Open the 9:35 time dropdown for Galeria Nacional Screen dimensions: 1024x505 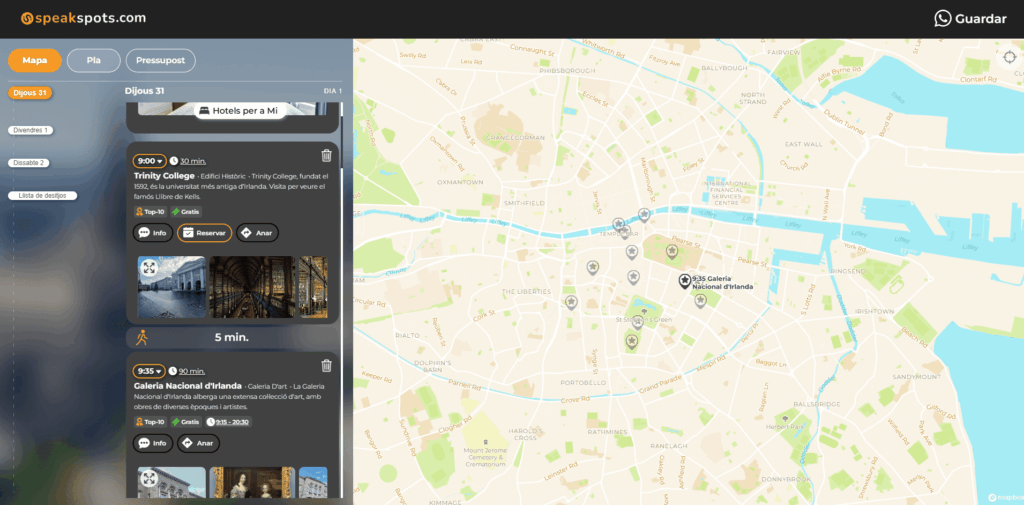pyautogui.click(x=150, y=371)
